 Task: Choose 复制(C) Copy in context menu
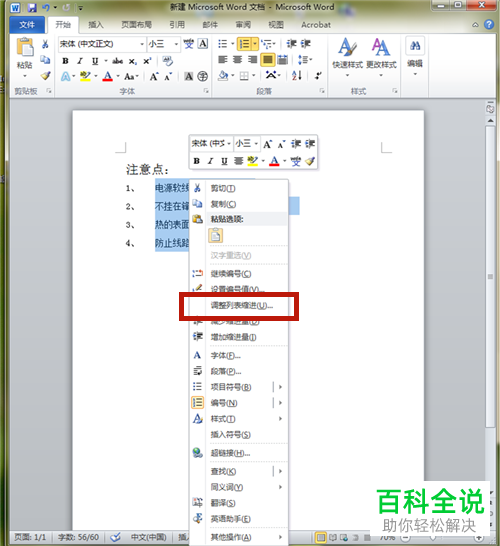click(239, 204)
